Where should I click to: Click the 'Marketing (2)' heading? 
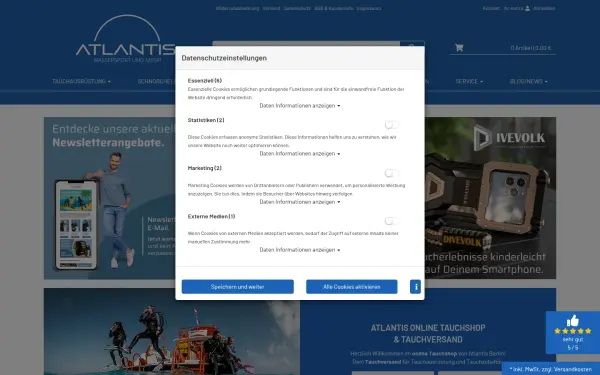click(205, 168)
